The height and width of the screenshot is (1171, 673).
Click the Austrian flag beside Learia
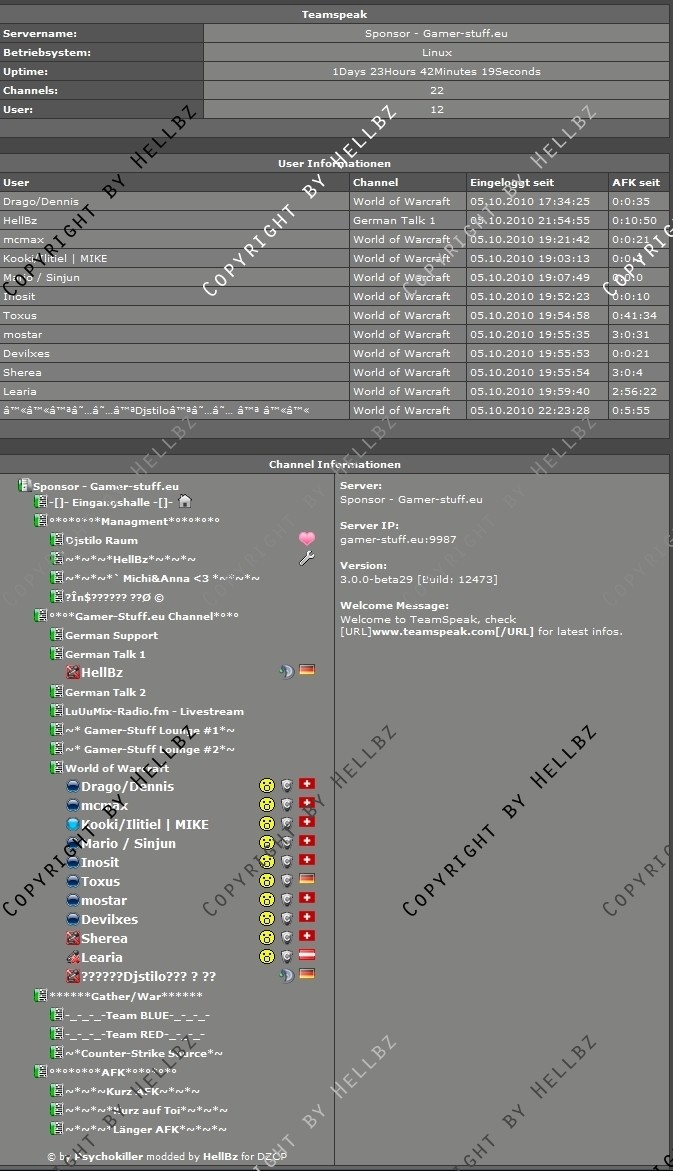(307, 957)
